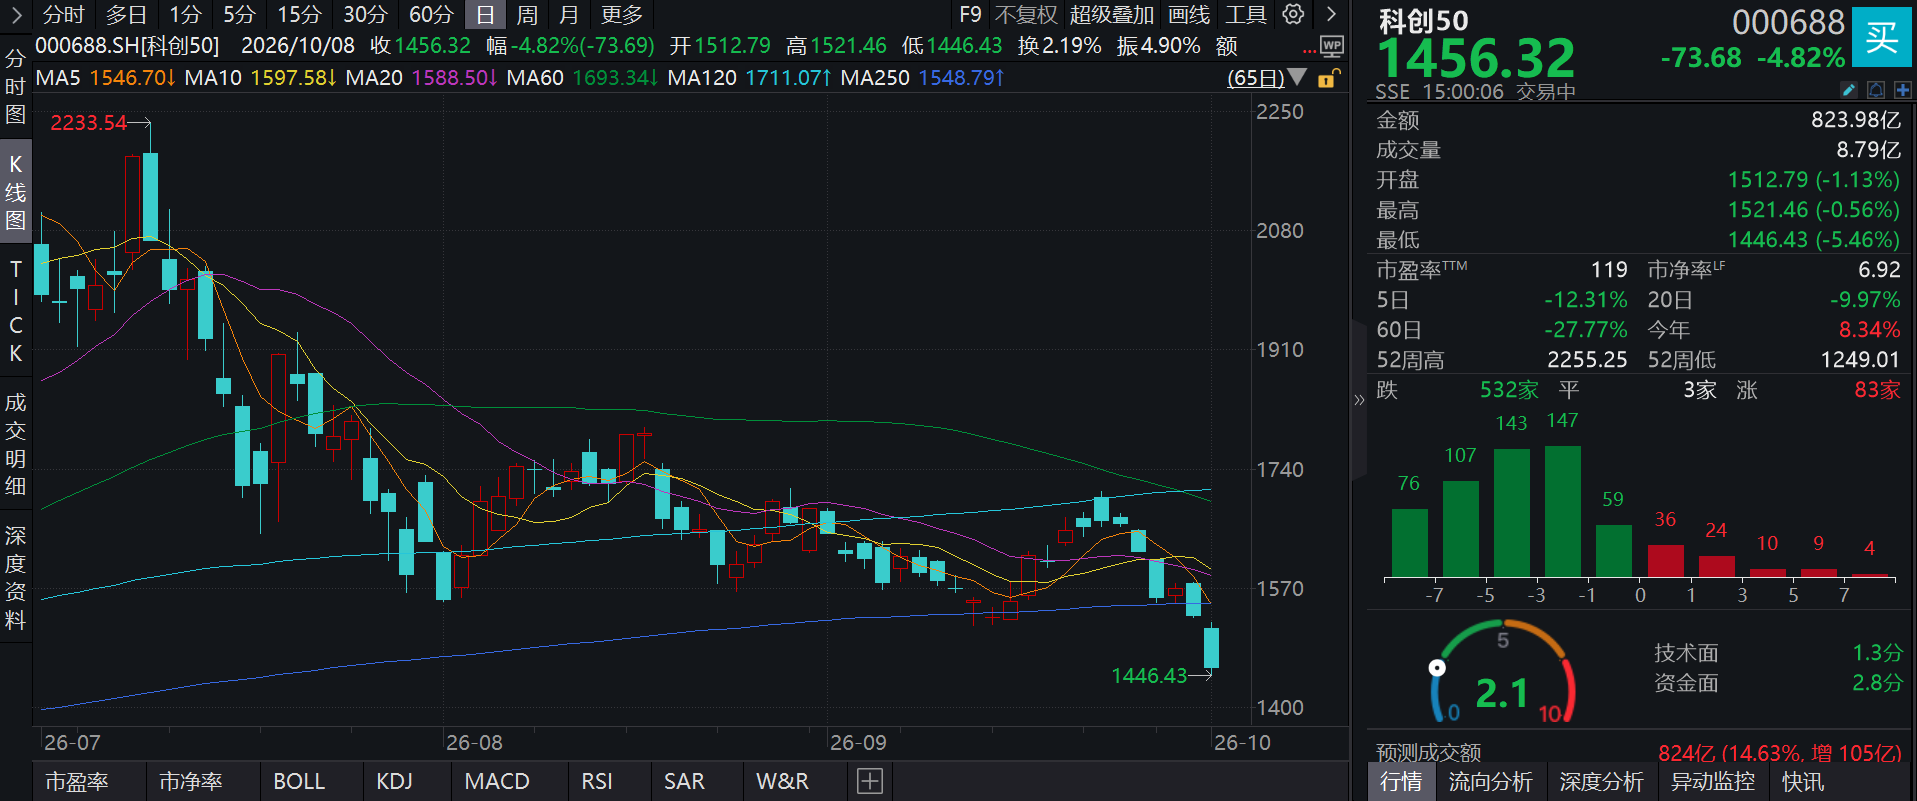Select K线图 in left sidebar
Viewport: 1917px width, 801px height.
15,192
